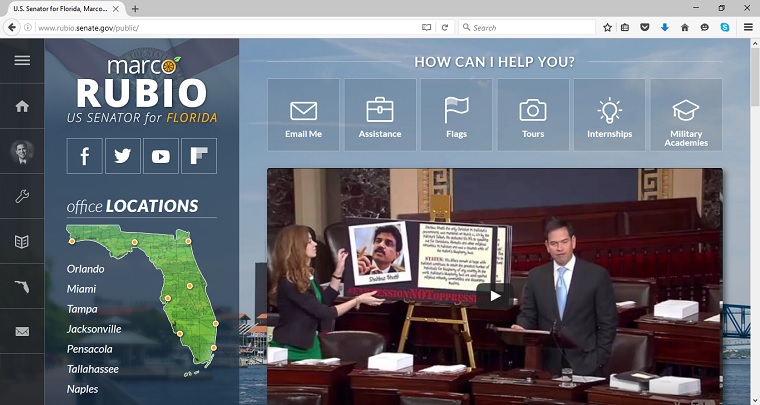The image size is (760, 405).
Task: Go to site home via house icon
Action: pyautogui.click(x=22, y=106)
